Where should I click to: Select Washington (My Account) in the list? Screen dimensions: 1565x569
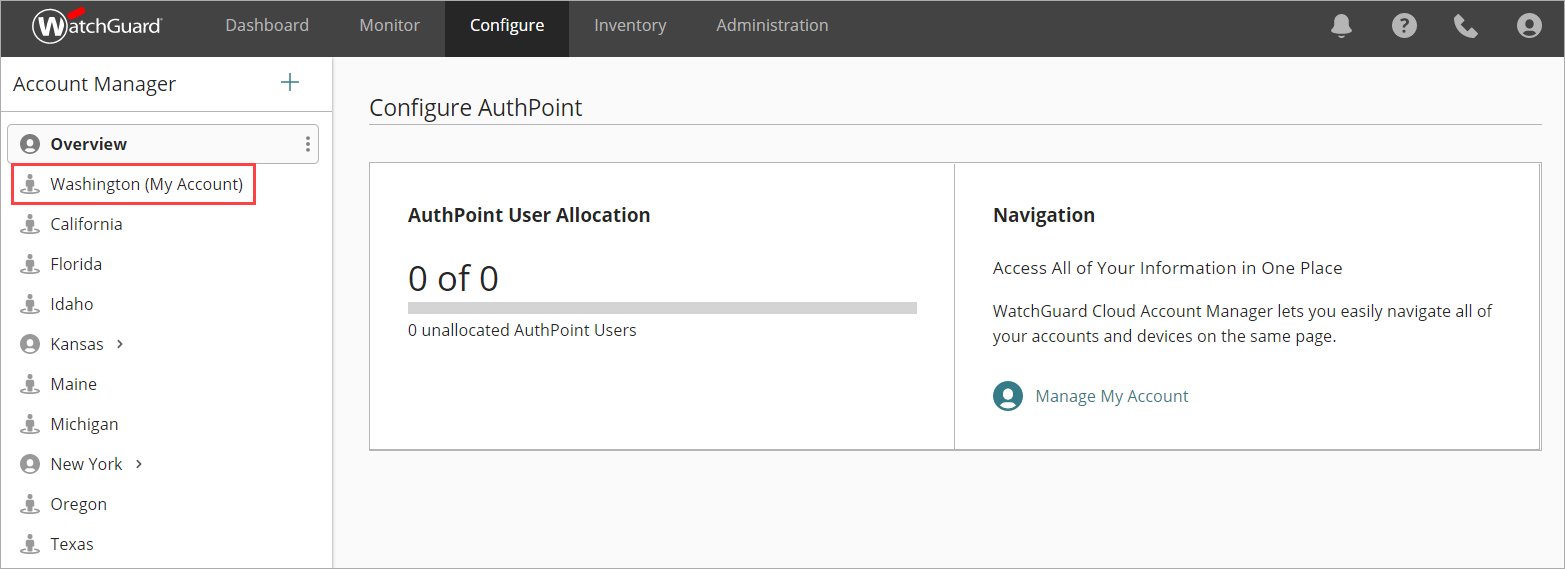tap(146, 184)
